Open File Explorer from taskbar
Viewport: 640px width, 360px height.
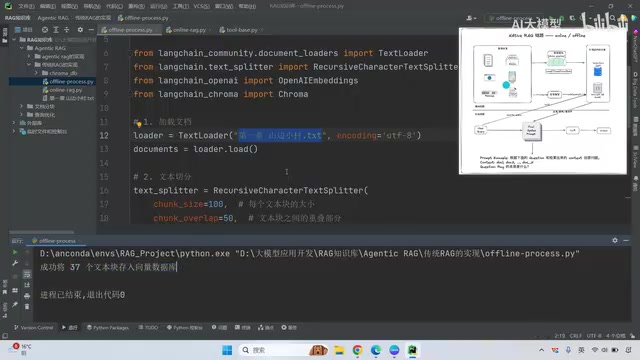point(339,350)
